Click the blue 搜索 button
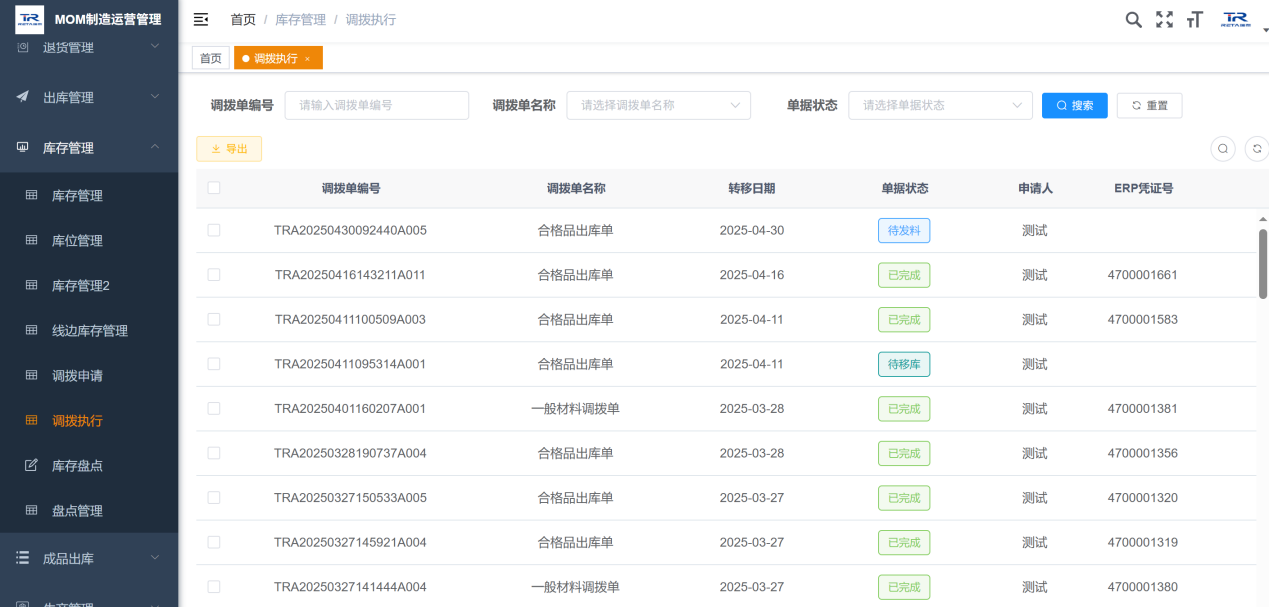 (1075, 105)
